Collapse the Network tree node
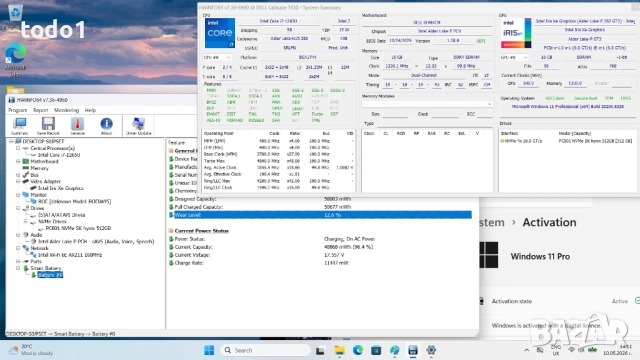640x360 pixels. pyautogui.click(x=18, y=248)
